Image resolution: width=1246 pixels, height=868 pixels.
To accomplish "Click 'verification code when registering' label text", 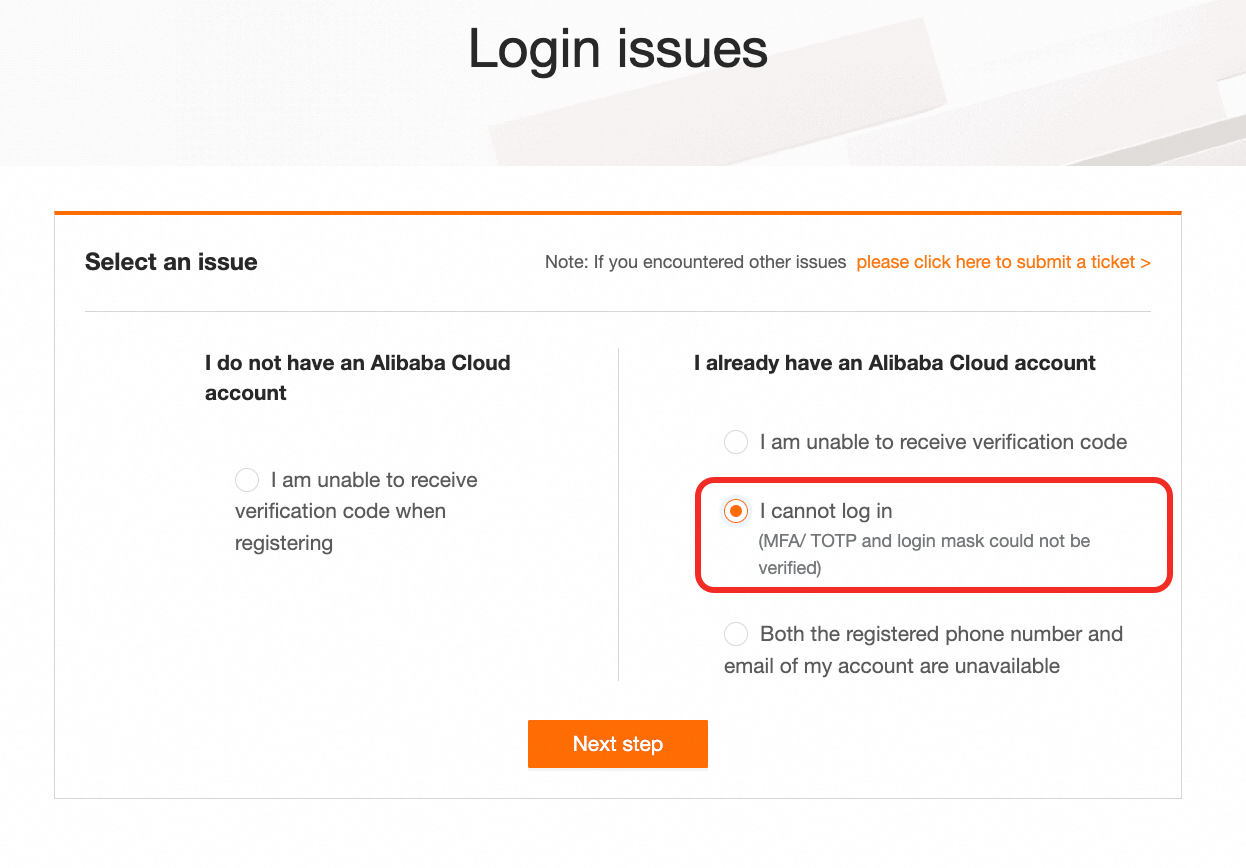I will [340, 511].
